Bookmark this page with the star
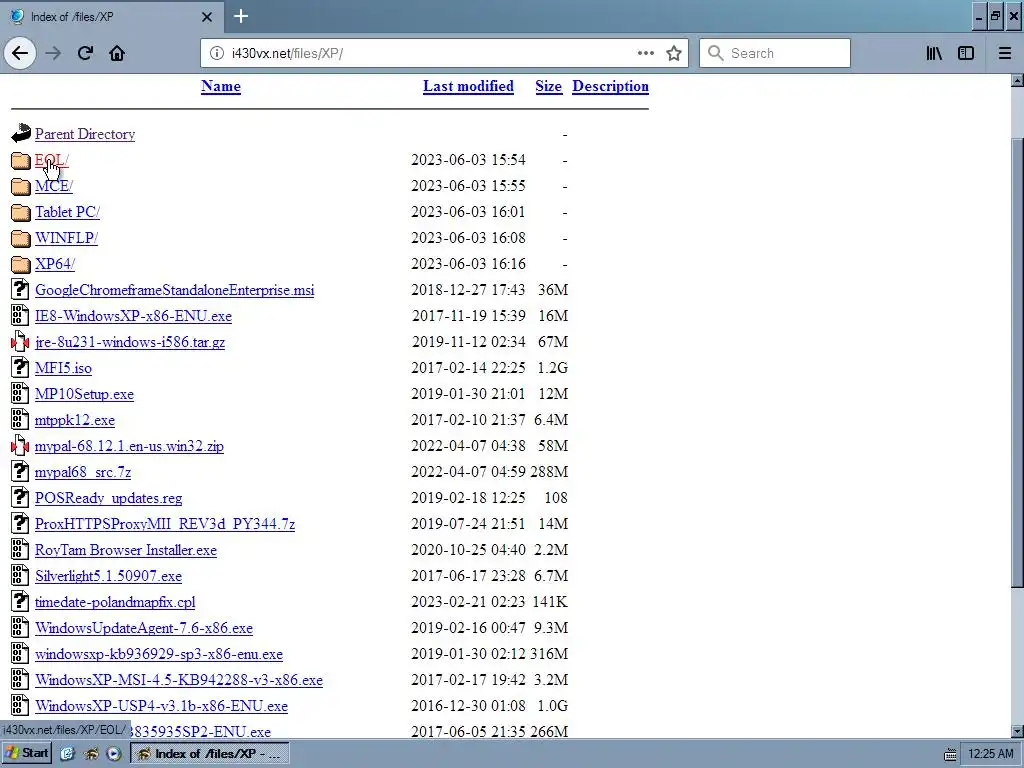 coord(674,53)
